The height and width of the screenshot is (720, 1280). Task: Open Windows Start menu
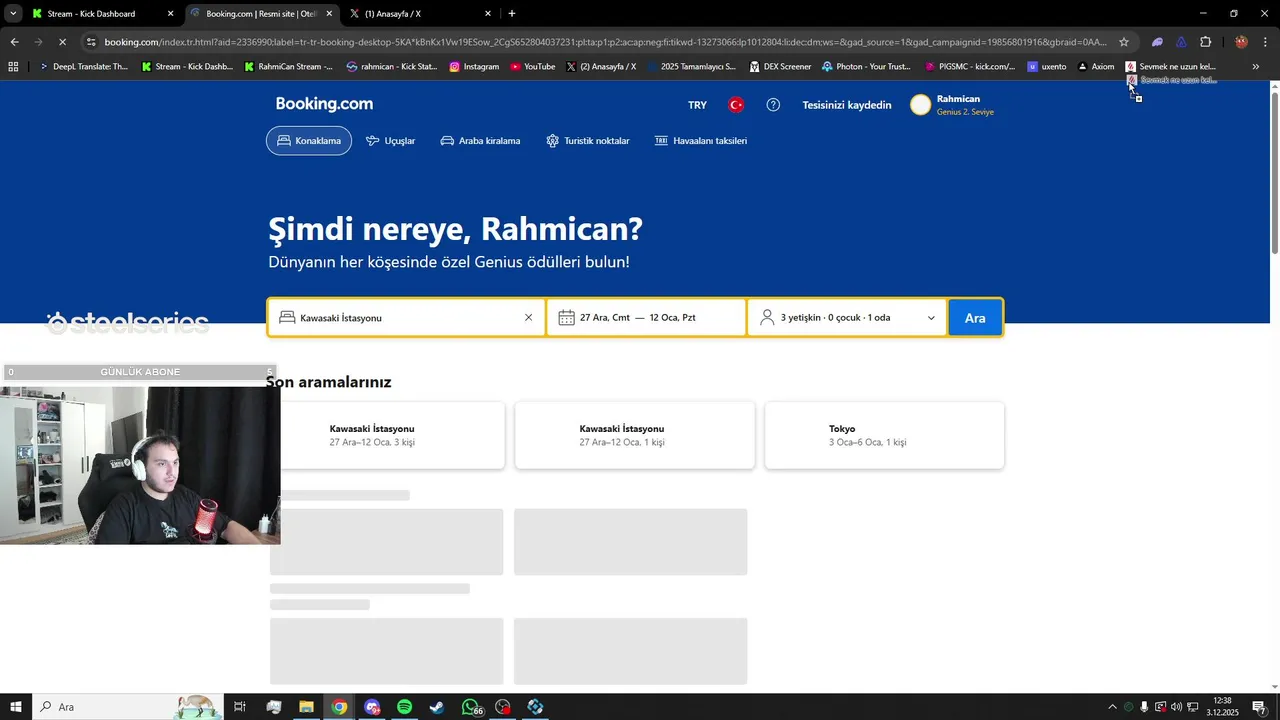pyautogui.click(x=15, y=707)
